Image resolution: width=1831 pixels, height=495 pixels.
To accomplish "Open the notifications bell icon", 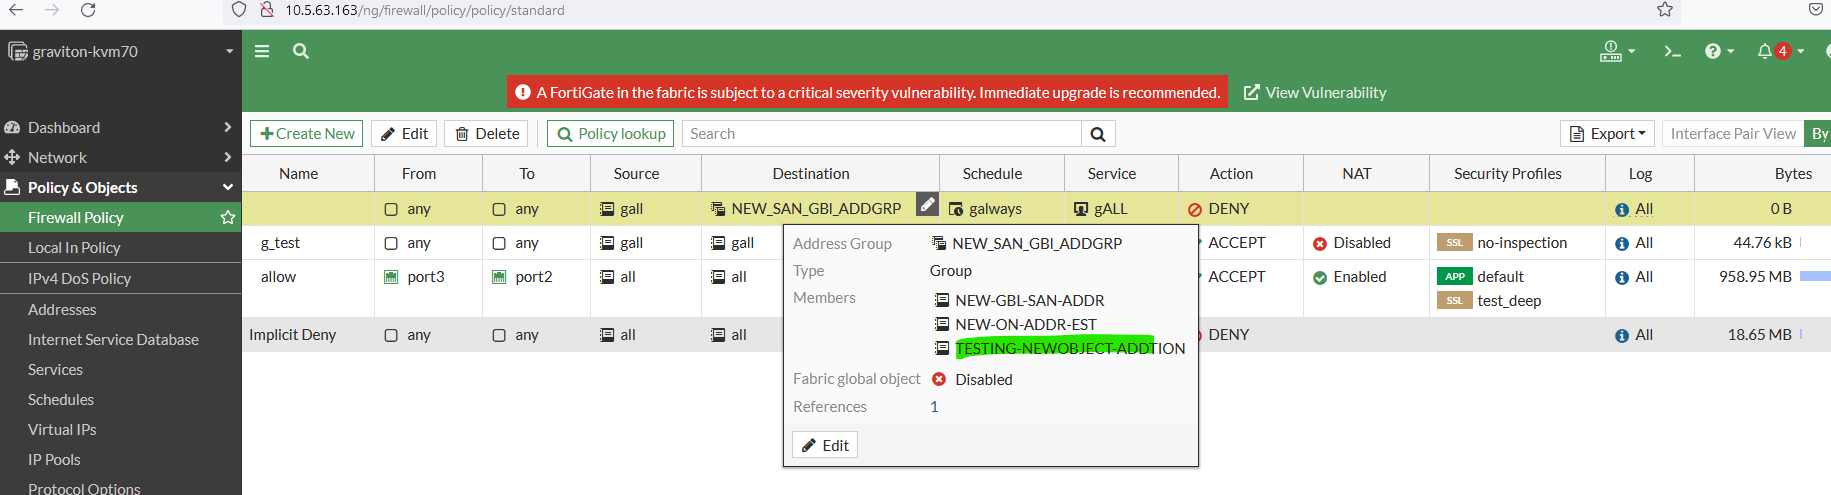I will (x=1765, y=51).
